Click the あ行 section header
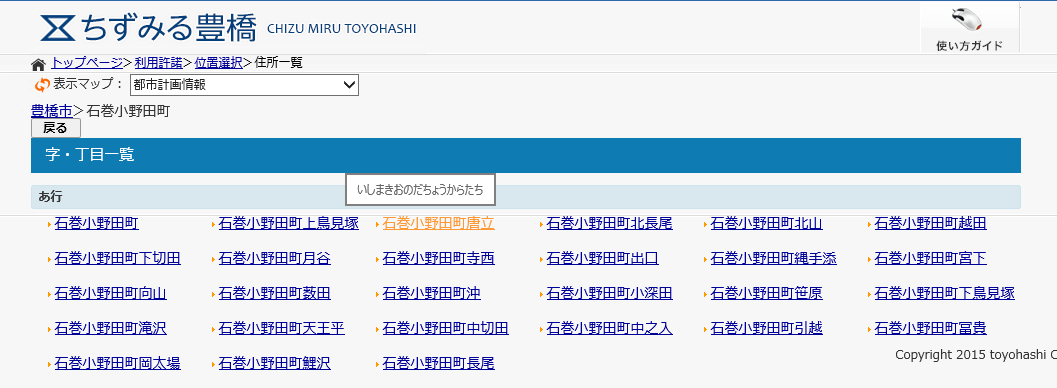This screenshot has height=388, width=1057. 526,197
